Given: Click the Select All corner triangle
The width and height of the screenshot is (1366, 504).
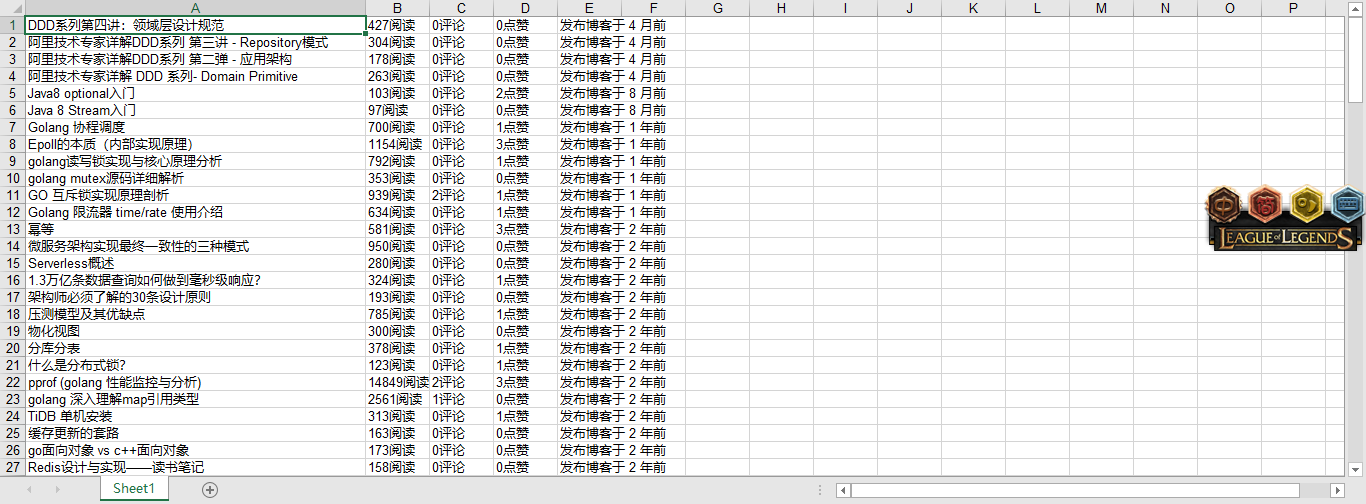Looking at the screenshot, I should (12, 8).
